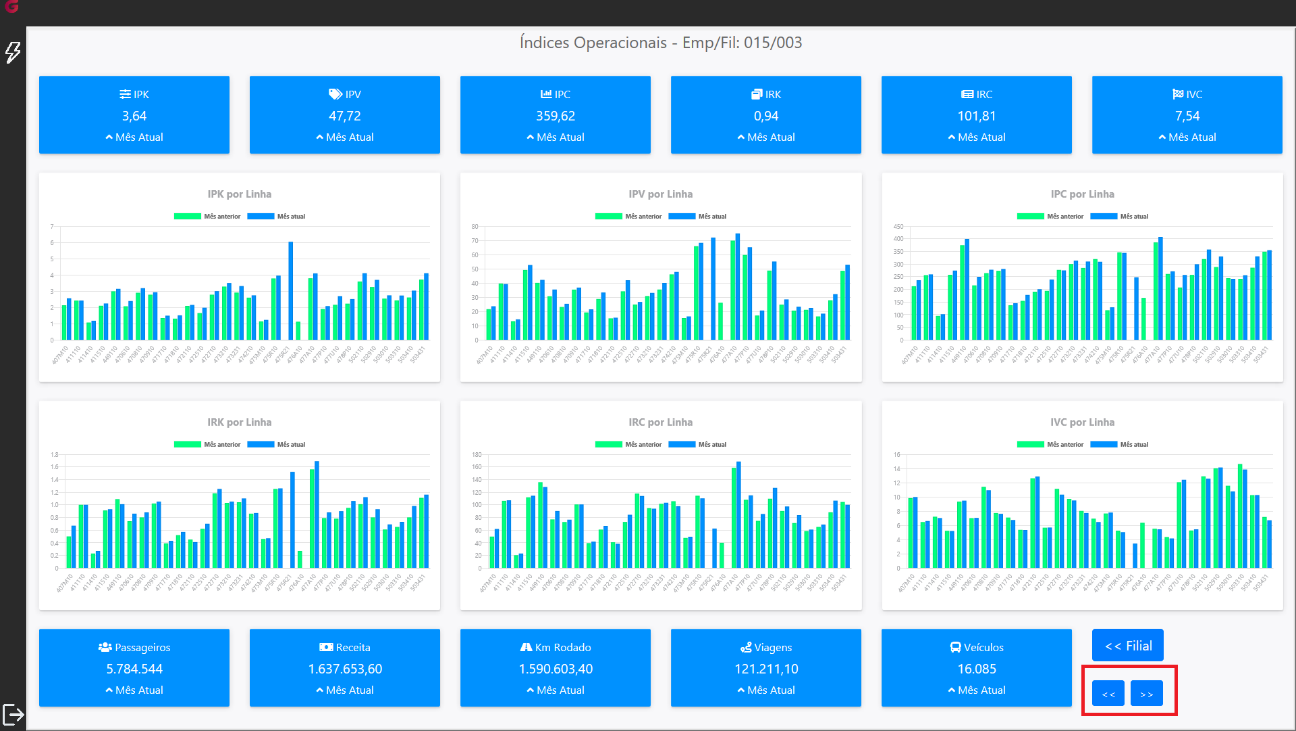The width and height of the screenshot is (1296, 731).
Task: Expand Mês Atual on IRK card
Action: tap(766, 137)
